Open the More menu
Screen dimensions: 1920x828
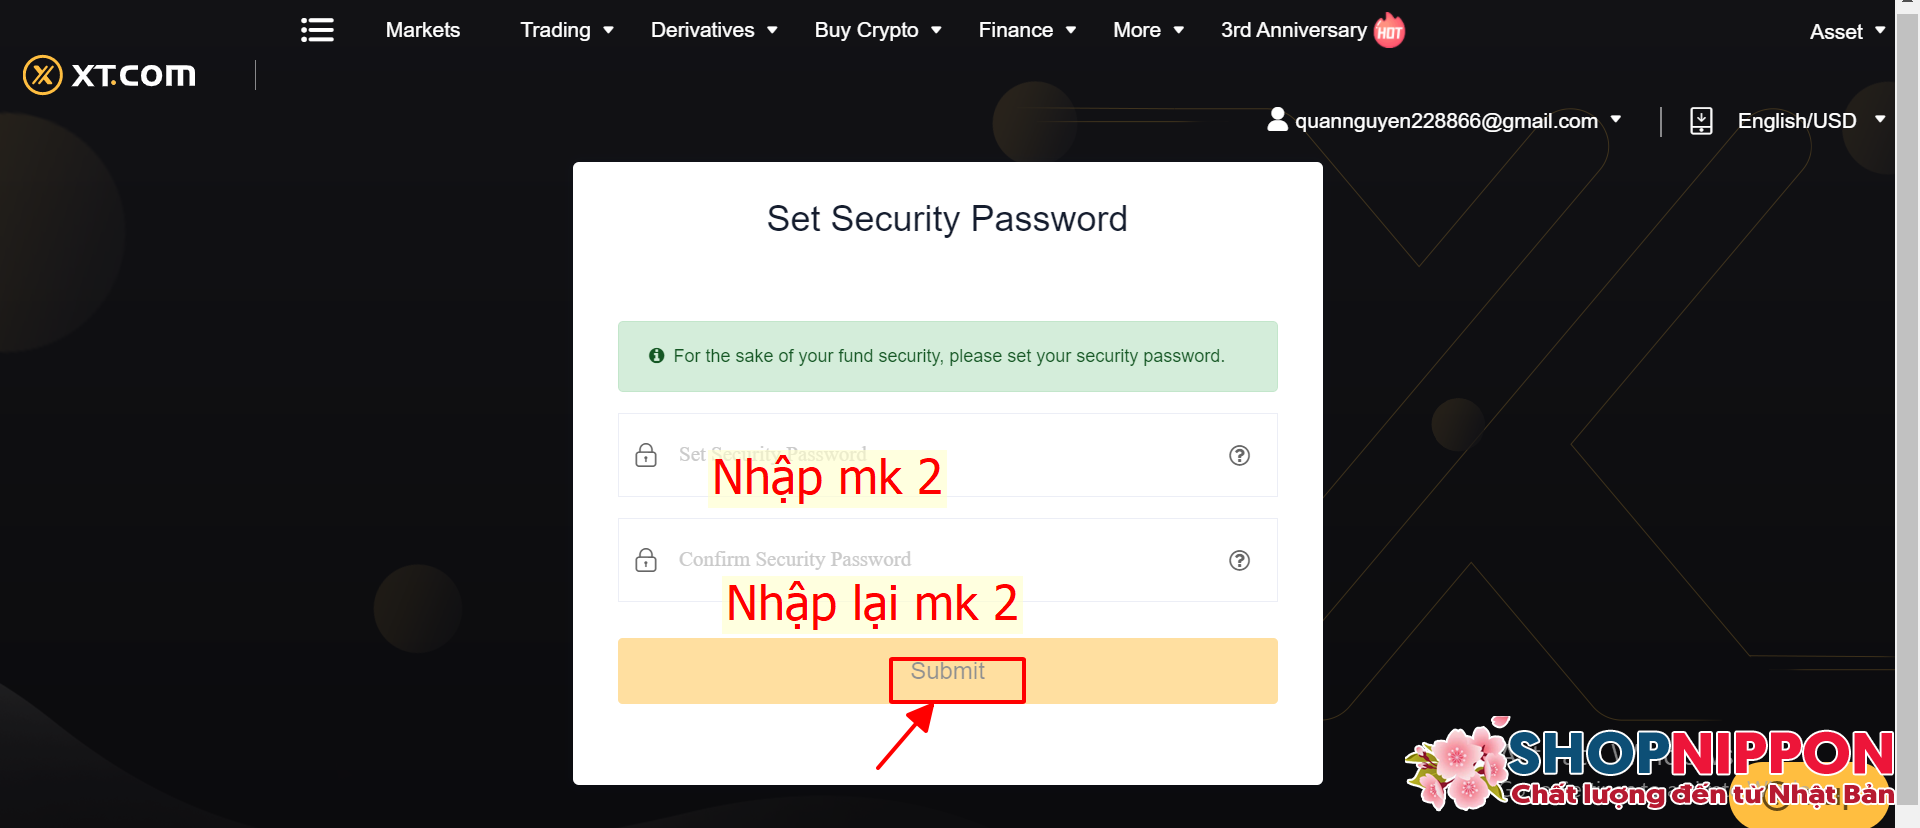[1148, 30]
